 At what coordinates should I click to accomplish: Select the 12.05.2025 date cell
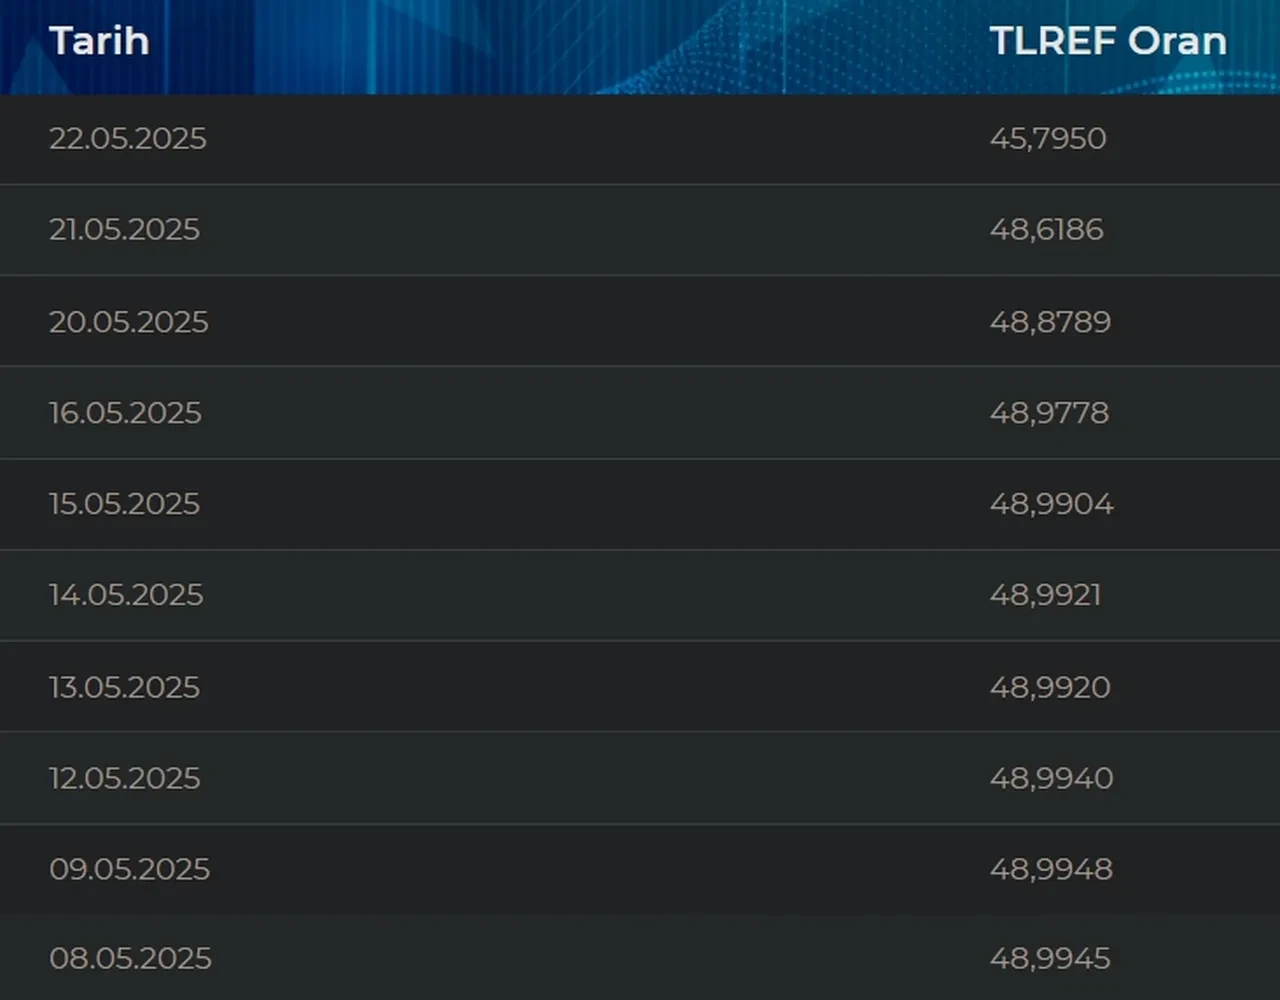click(x=124, y=779)
